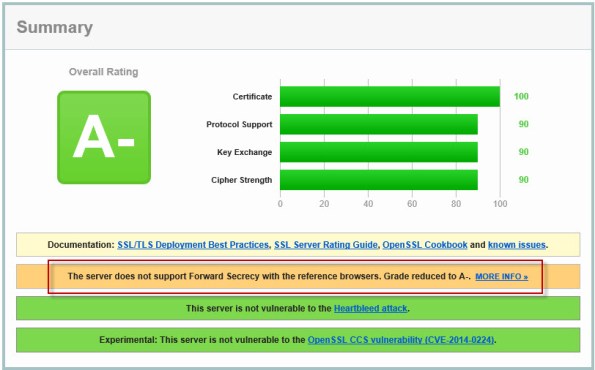Viewport: 595px width, 370px height.
Task: Click the Certificate score value 100
Action: 521,96
